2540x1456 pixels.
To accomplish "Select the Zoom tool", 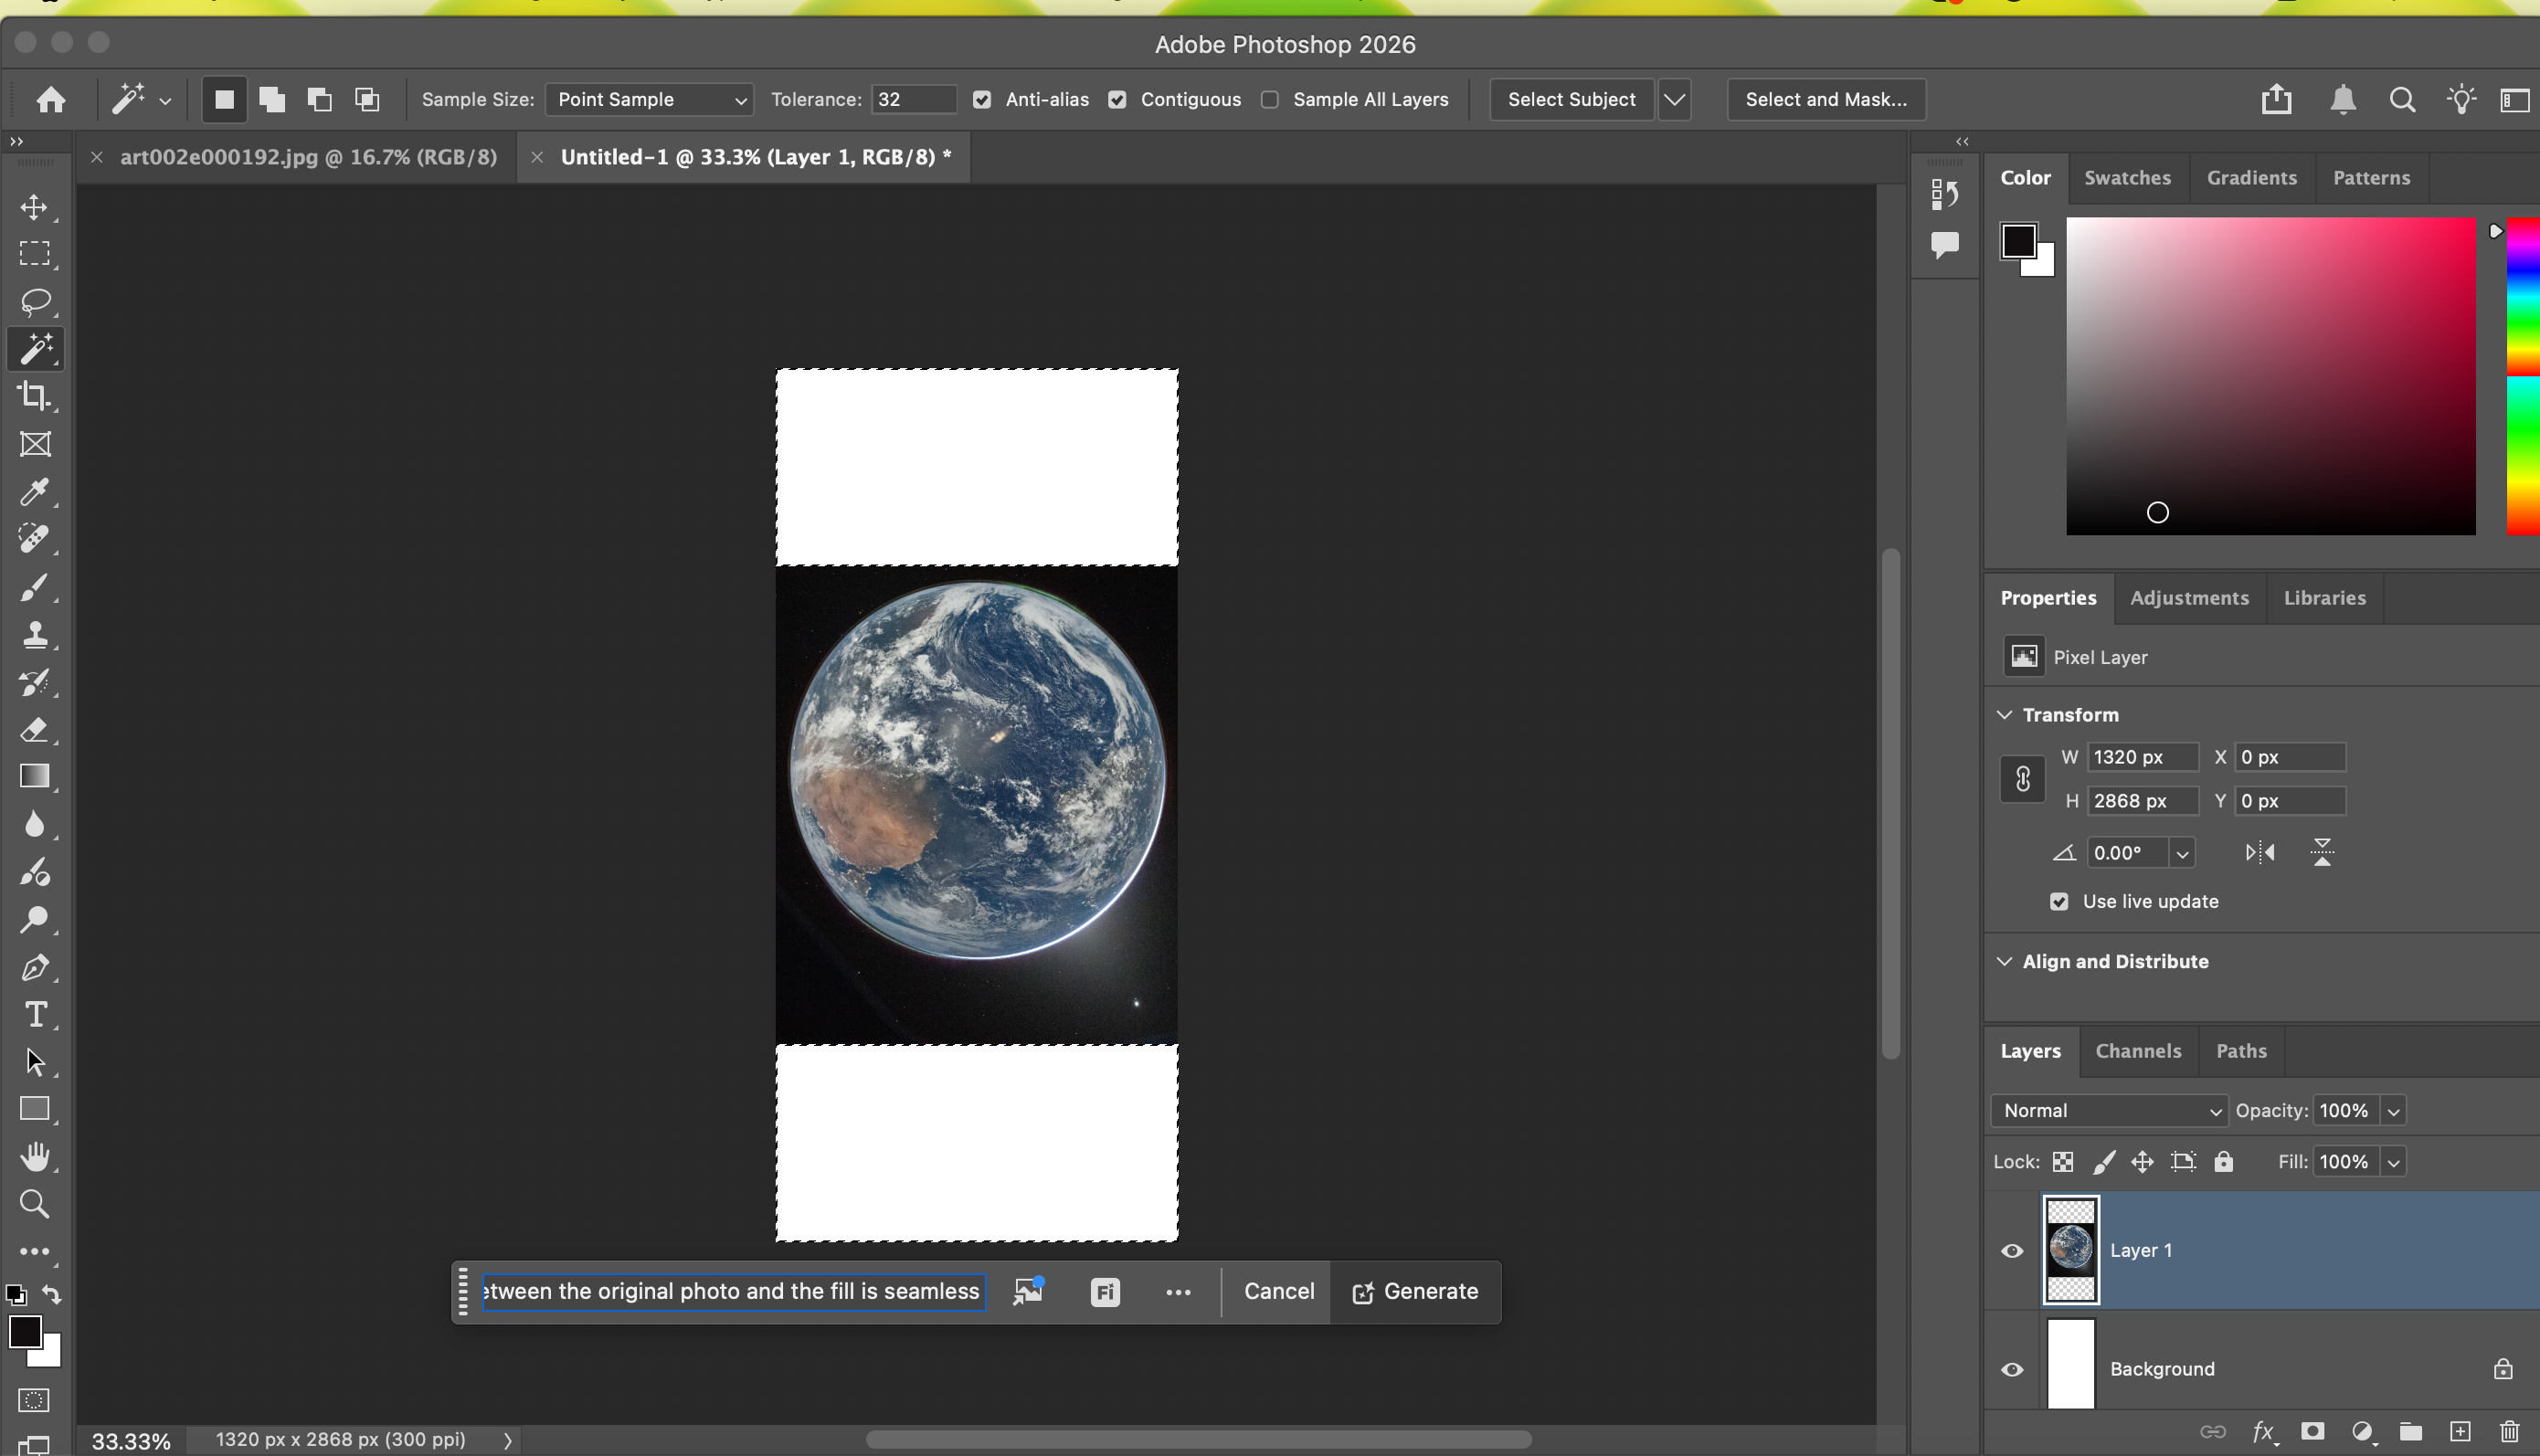I will click(36, 1205).
